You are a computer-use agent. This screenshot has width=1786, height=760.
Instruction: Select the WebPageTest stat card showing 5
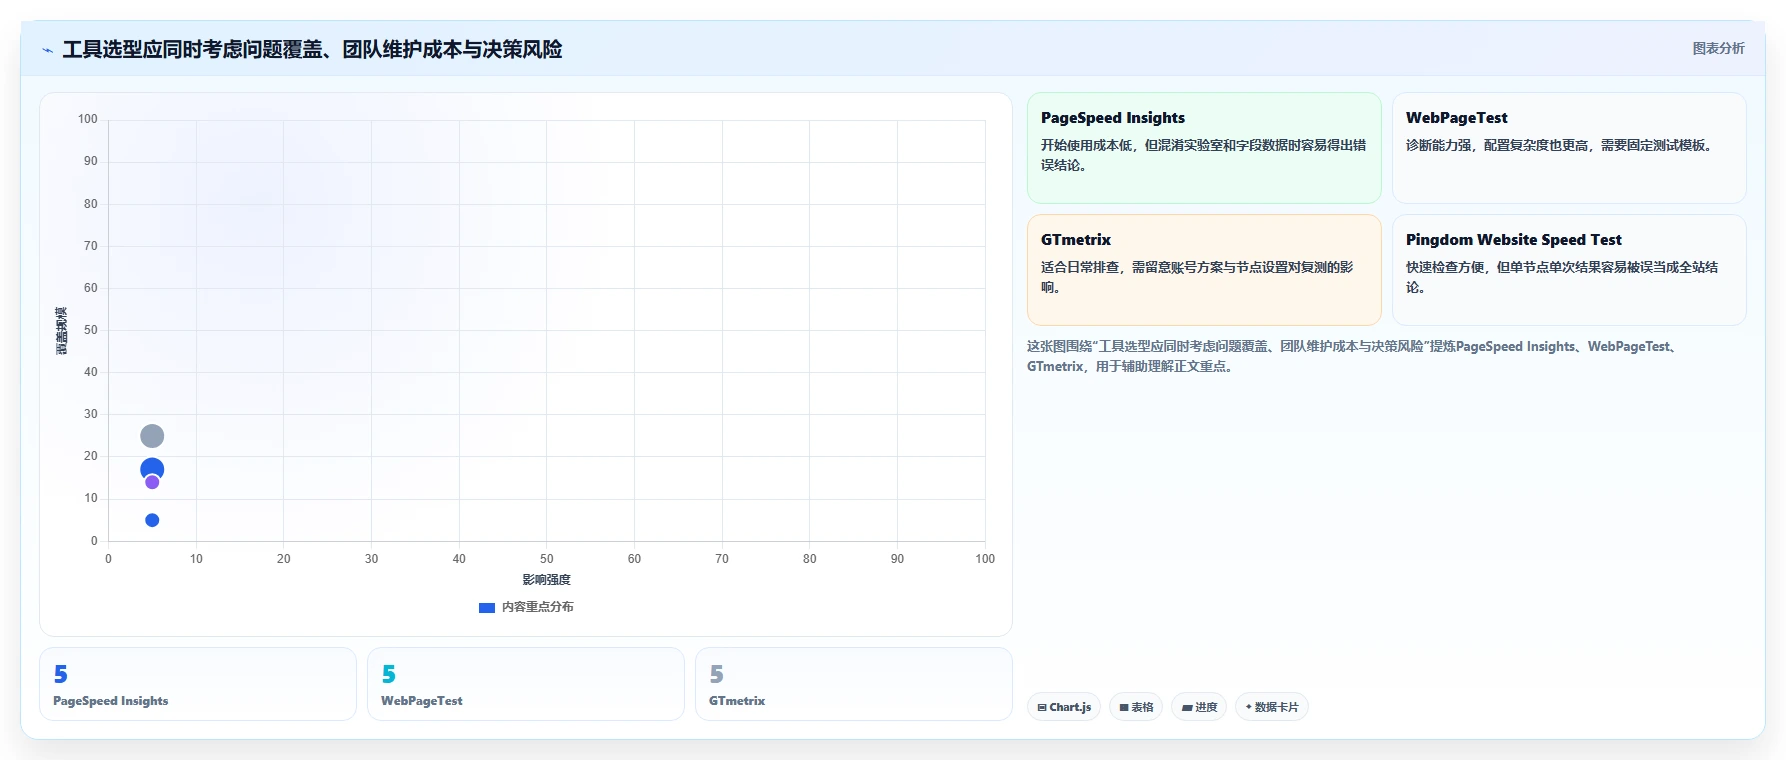point(526,684)
